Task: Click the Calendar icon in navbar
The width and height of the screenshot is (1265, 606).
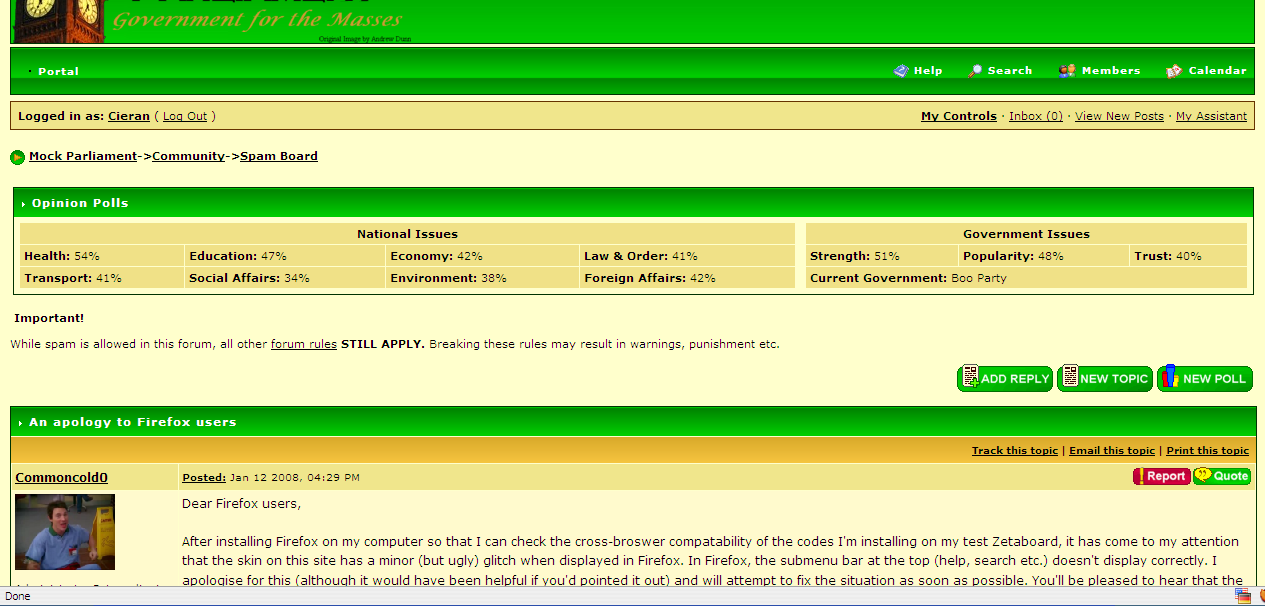Action: coord(1174,71)
